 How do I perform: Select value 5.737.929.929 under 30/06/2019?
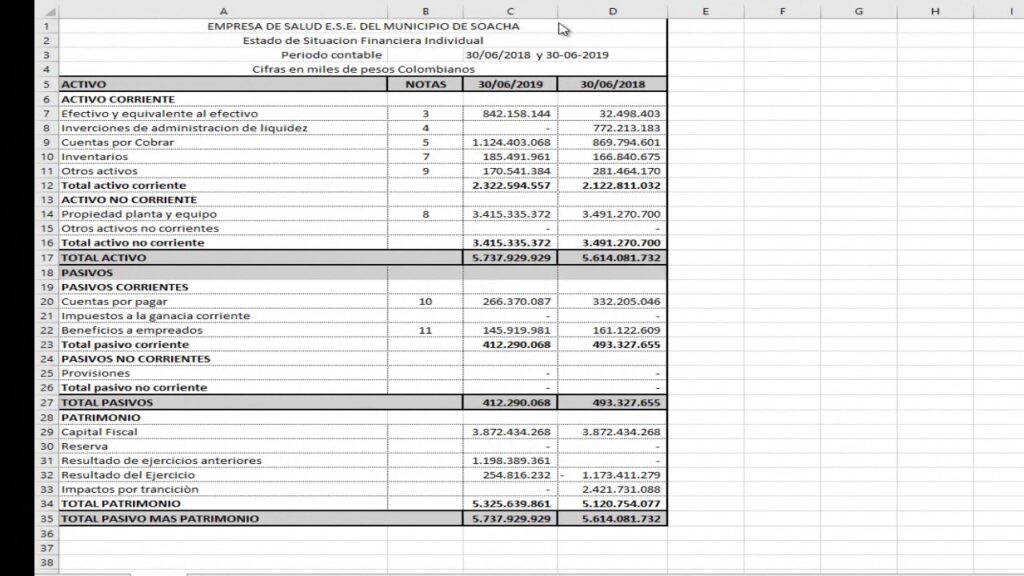tap(512, 257)
